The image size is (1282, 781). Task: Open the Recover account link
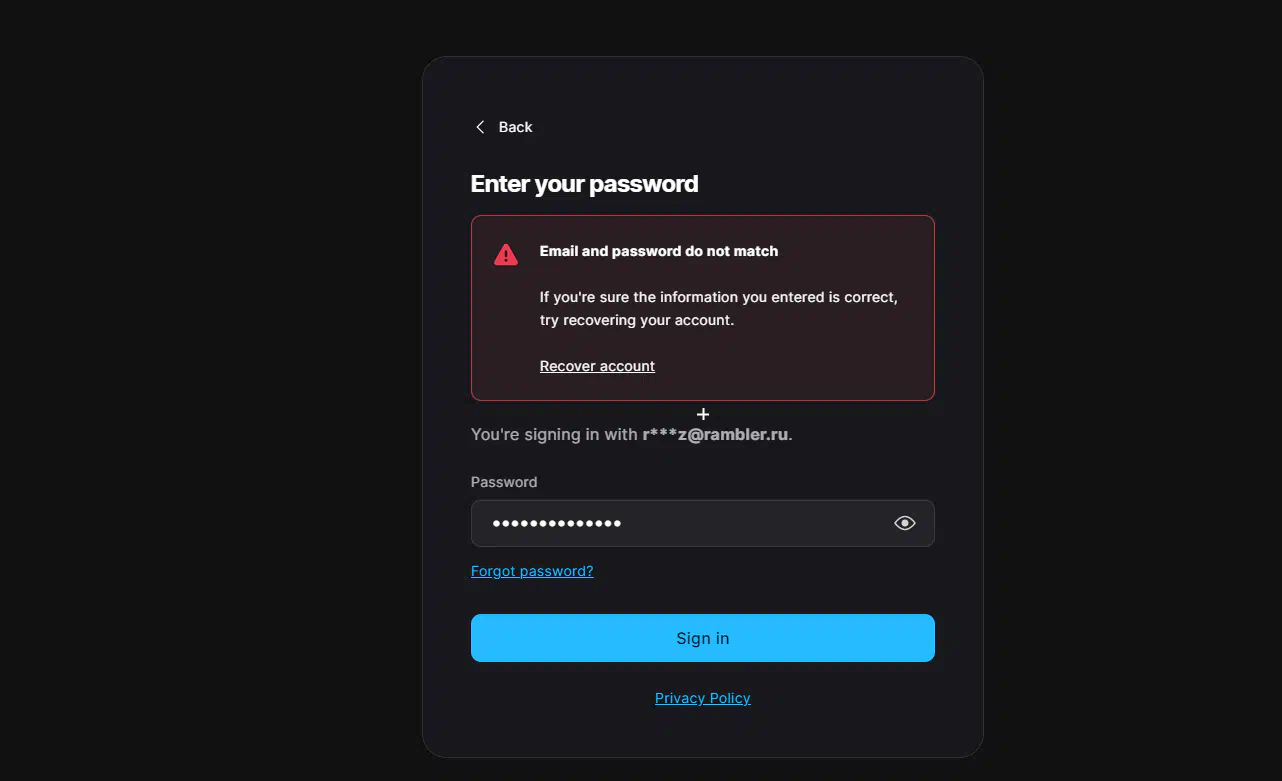coord(597,366)
